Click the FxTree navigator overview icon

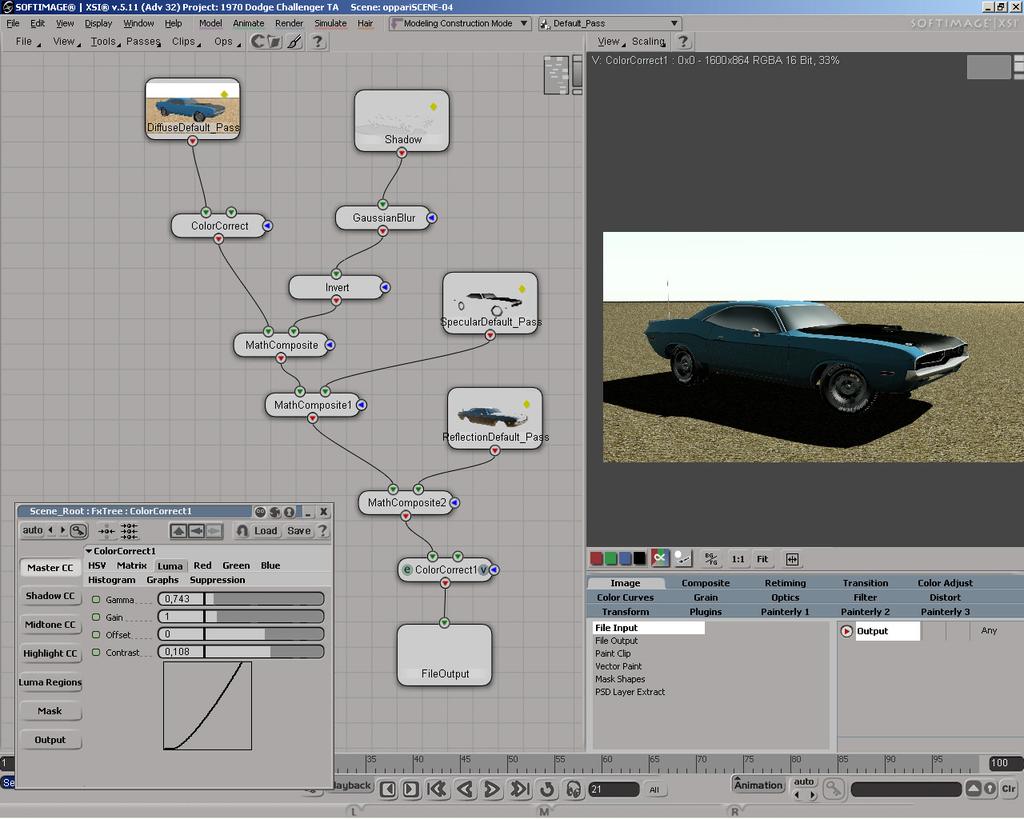pos(557,75)
